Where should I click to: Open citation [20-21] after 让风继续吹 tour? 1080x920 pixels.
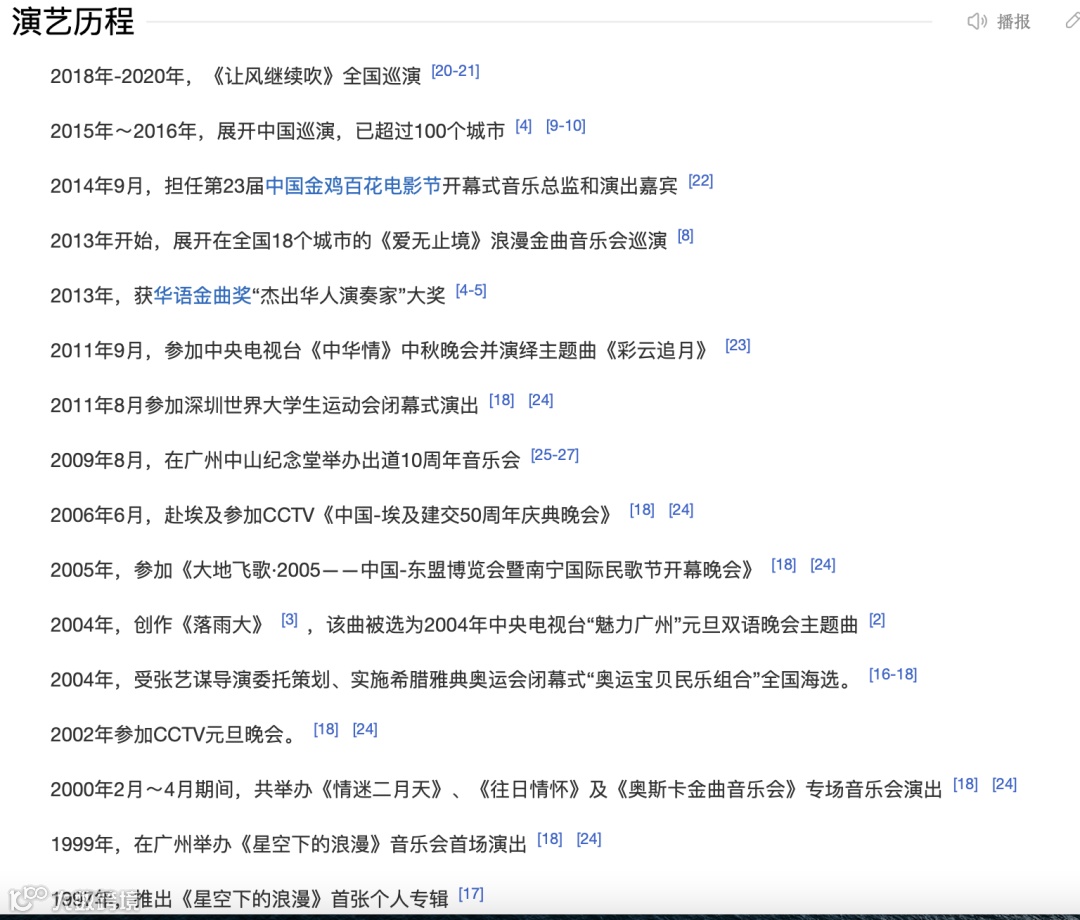[x=455, y=71]
